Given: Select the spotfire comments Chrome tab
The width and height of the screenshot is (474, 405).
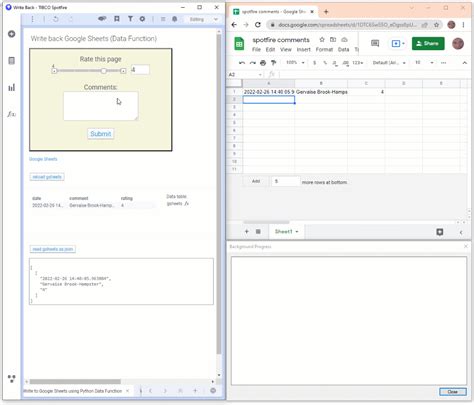Looking at the screenshot, I should (x=273, y=12).
